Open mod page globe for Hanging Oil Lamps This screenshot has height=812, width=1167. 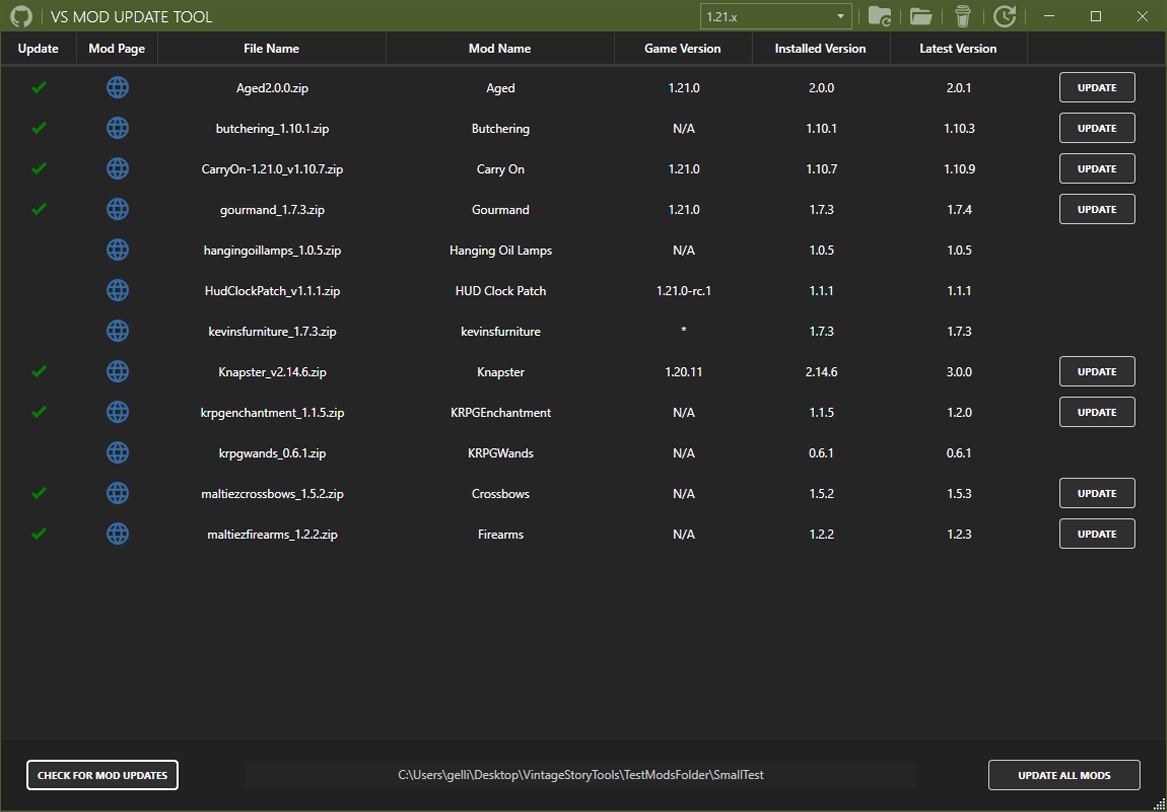[x=117, y=250]
